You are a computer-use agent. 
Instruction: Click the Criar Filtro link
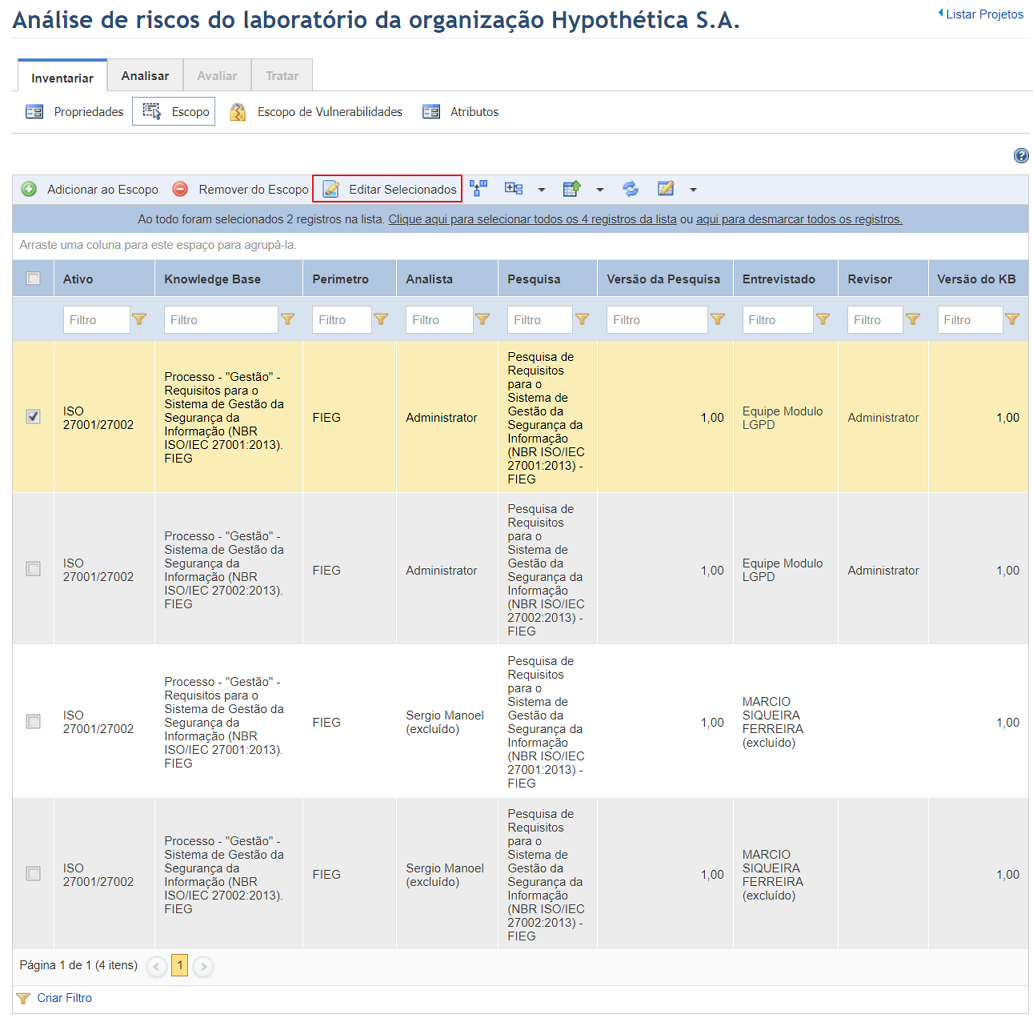point(65,998)
